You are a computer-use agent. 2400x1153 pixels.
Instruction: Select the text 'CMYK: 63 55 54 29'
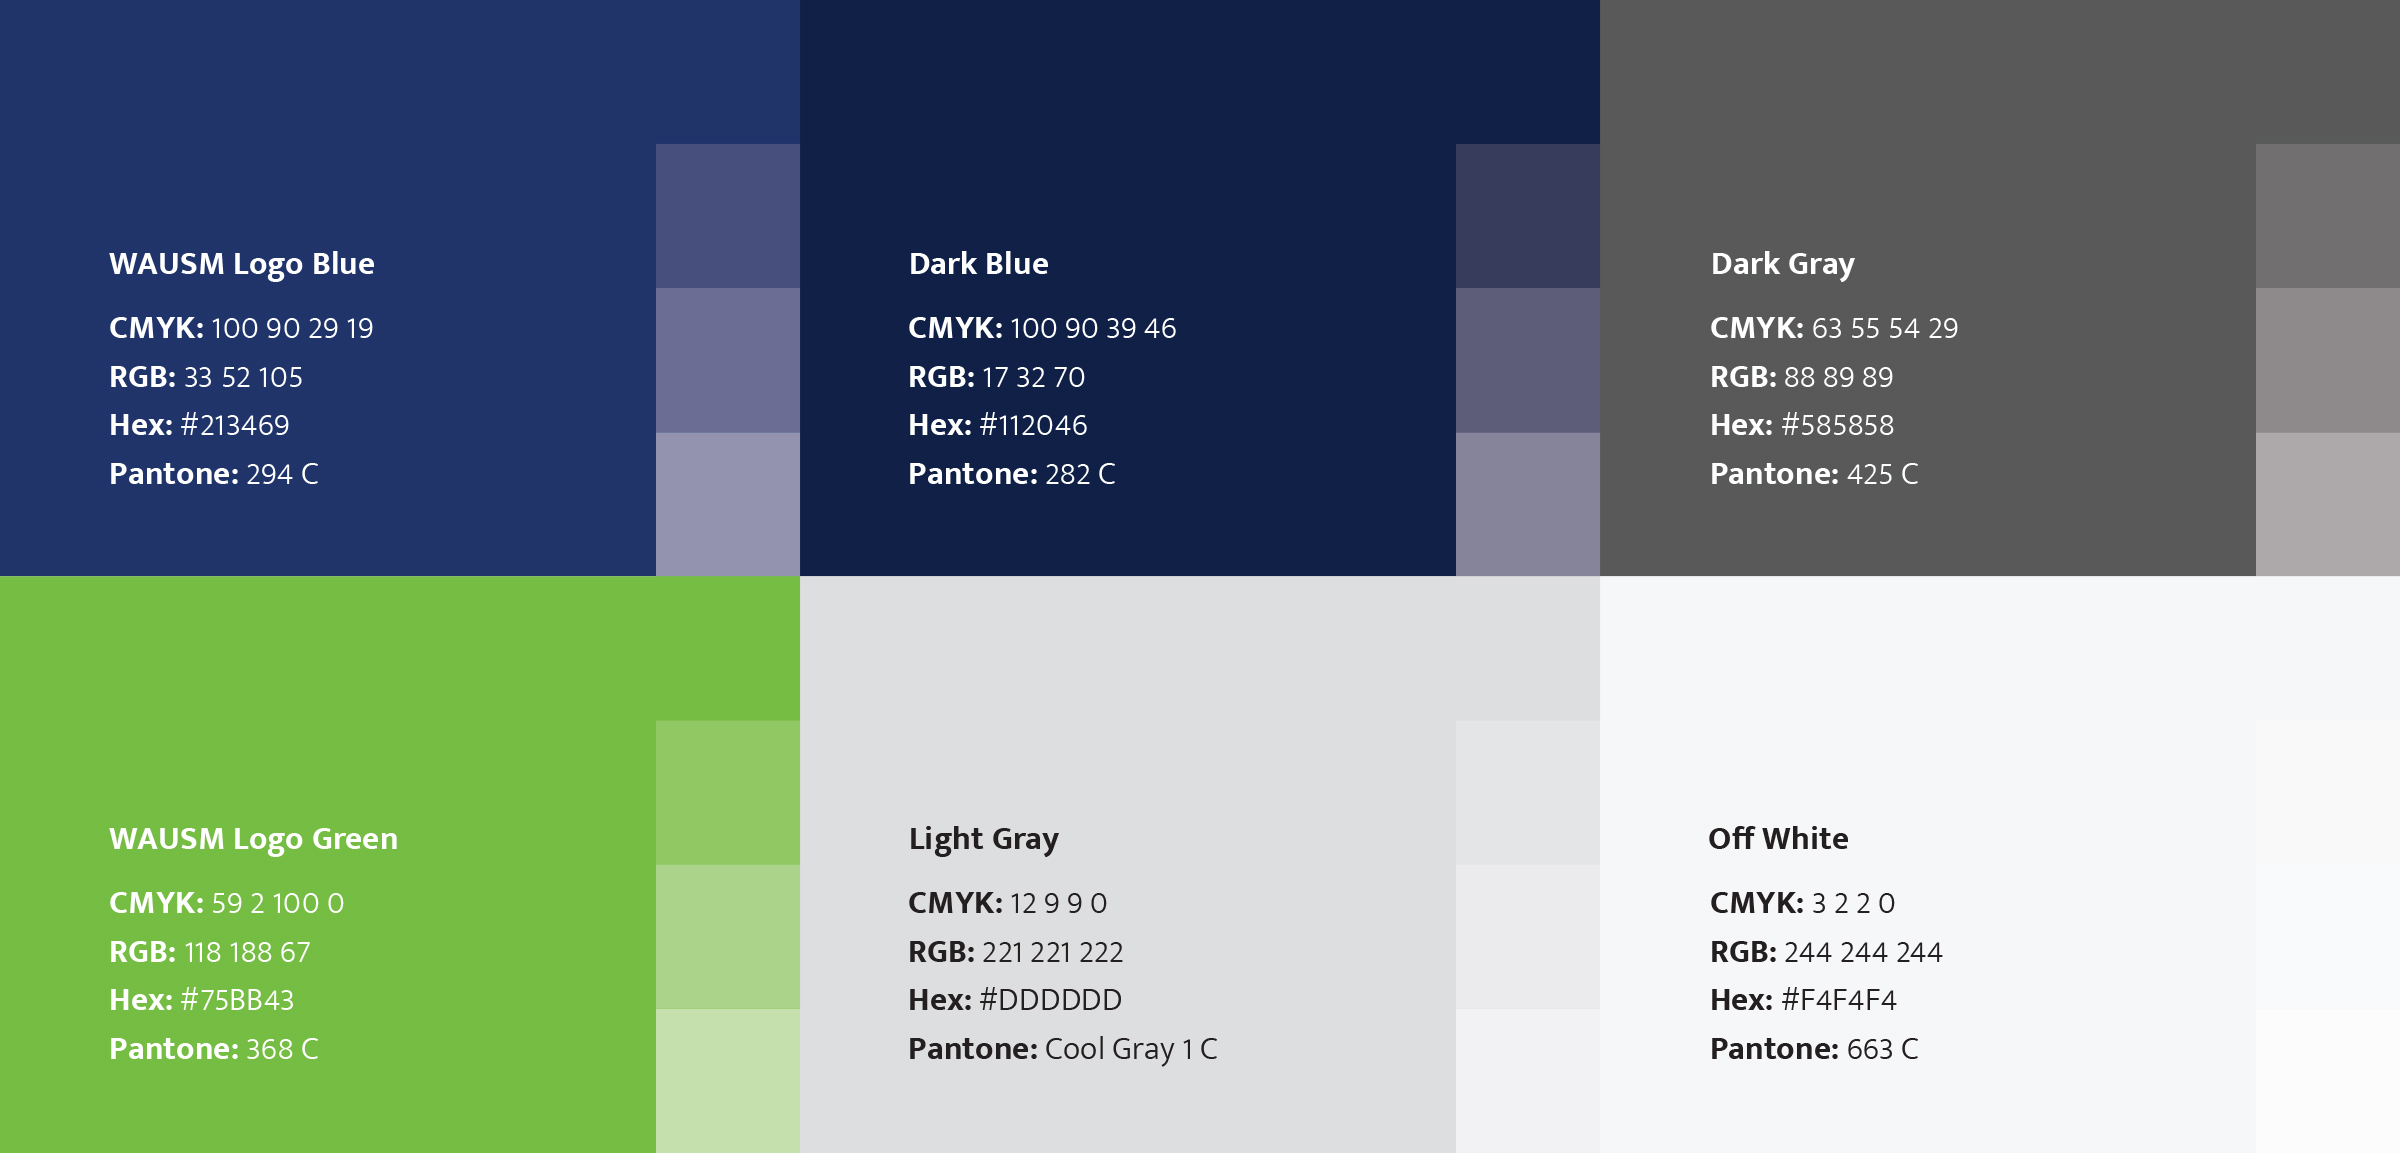[1834, 328]
